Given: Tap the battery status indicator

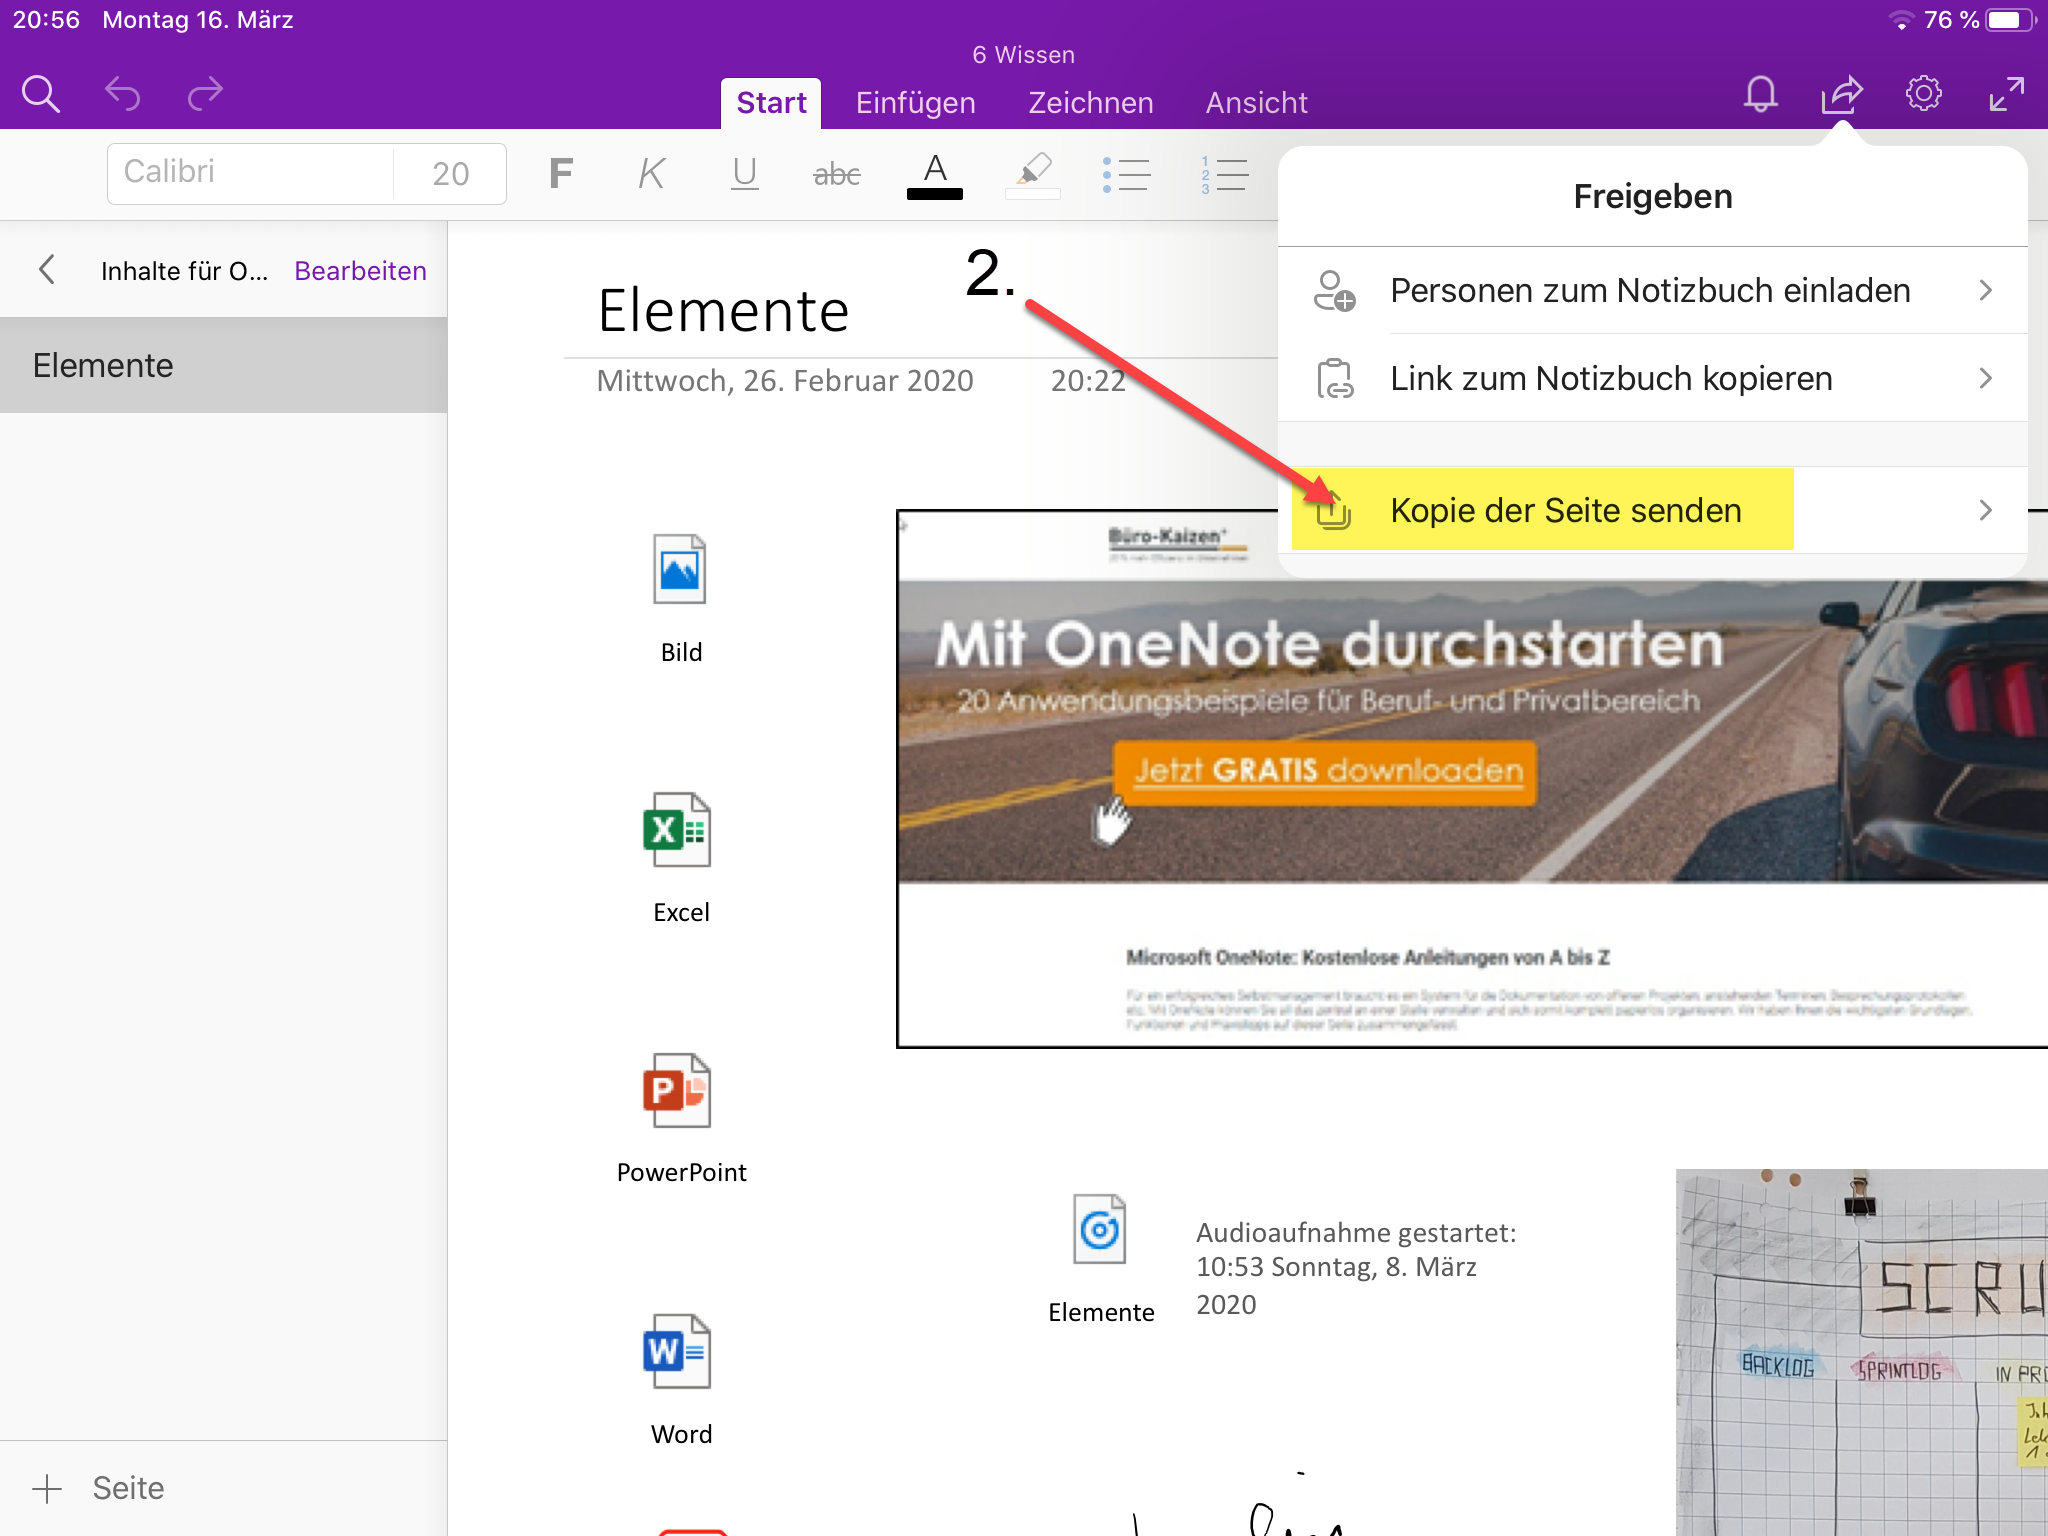Looking at the screenshot, I should 2009,20.
